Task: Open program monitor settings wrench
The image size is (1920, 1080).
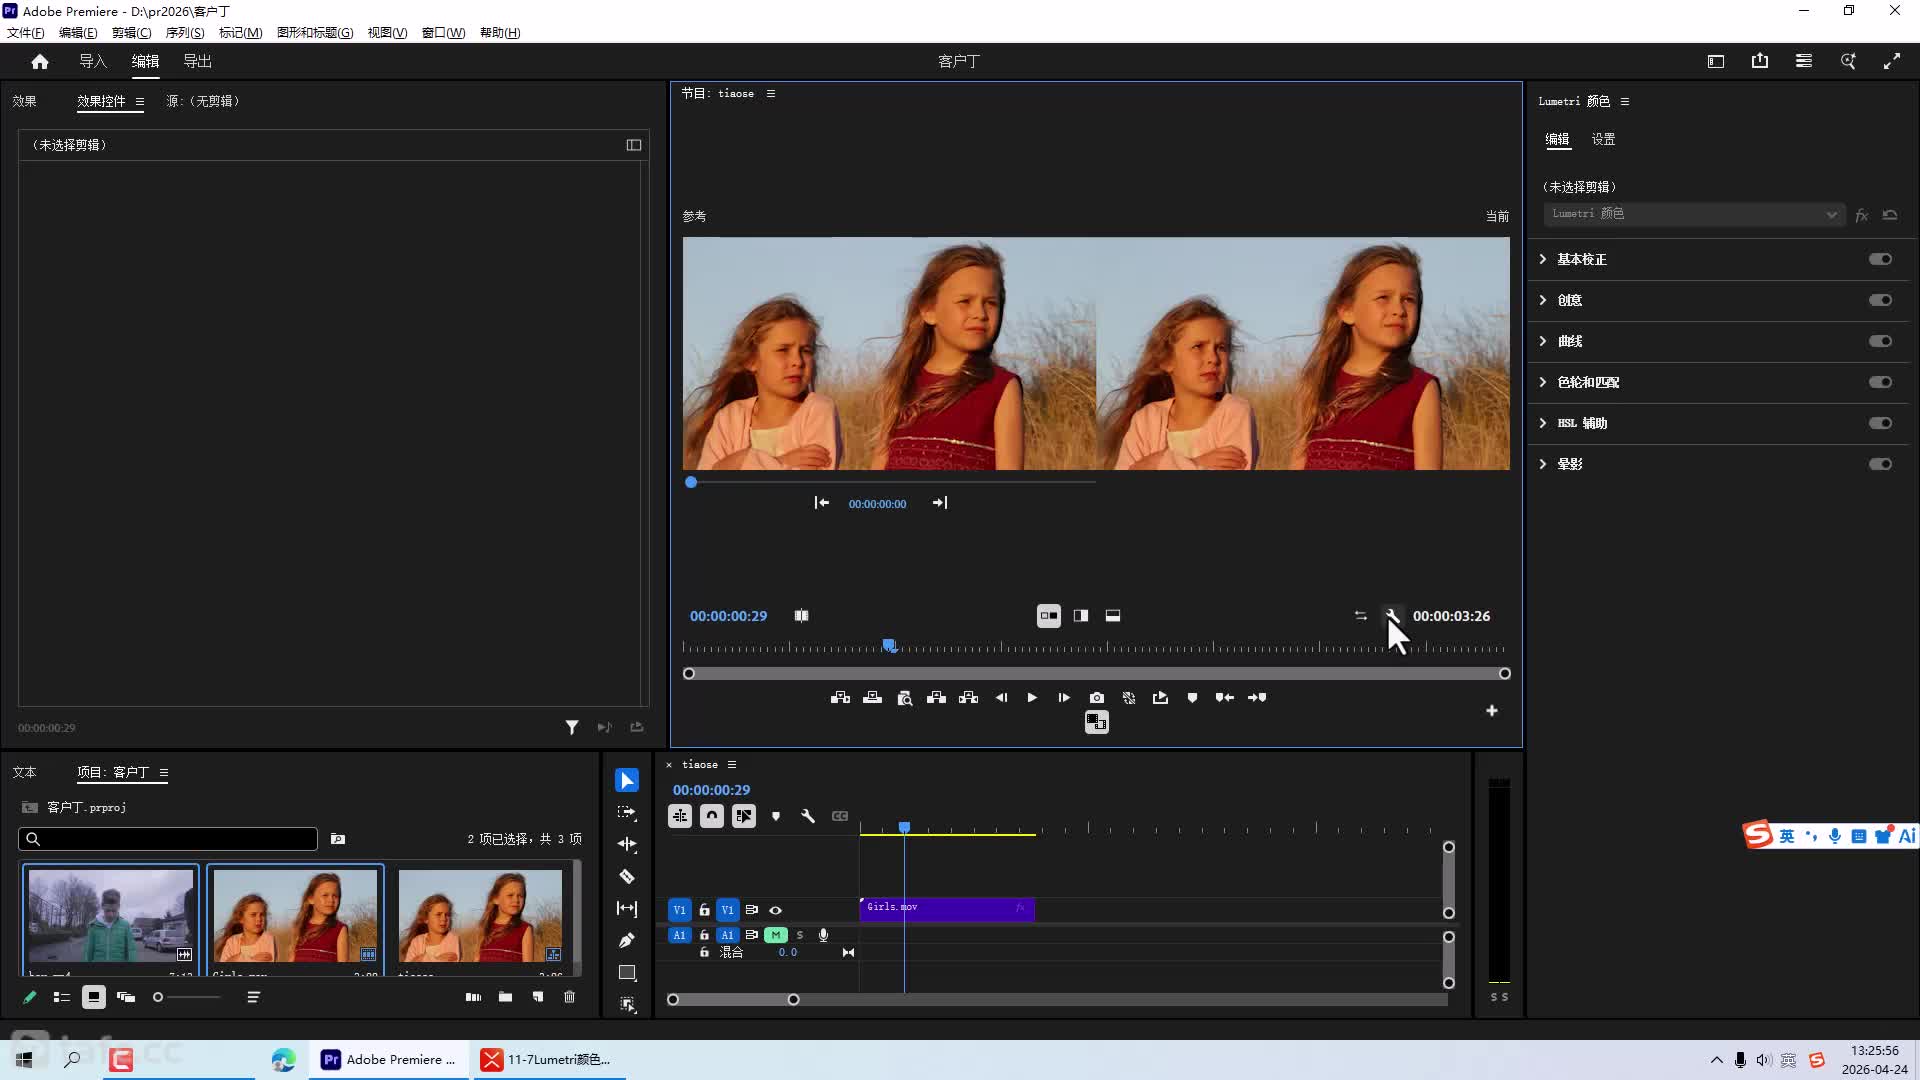Action: [x=1392, y=616]
